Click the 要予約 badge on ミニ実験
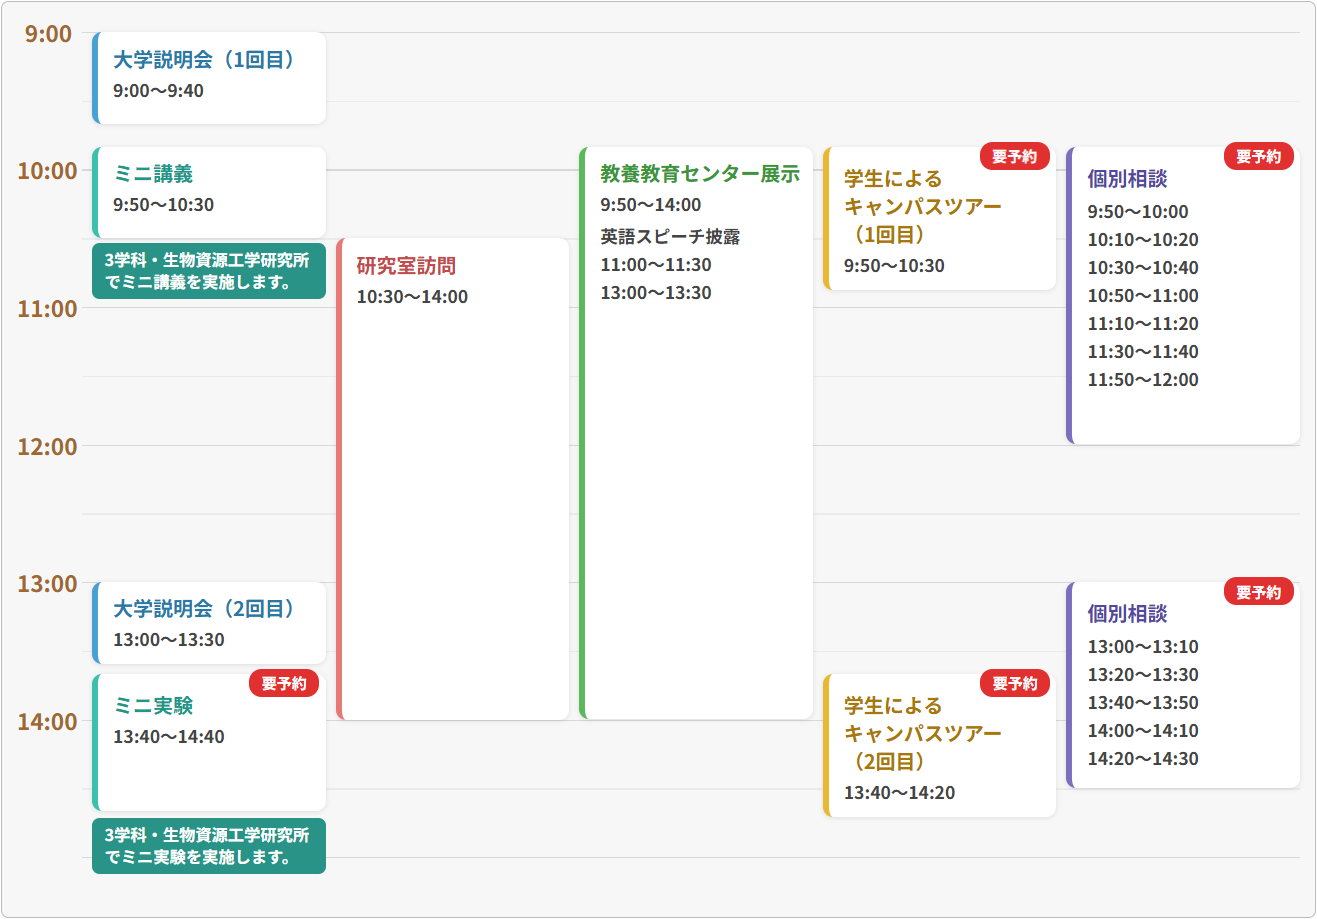 coord(284,684)
